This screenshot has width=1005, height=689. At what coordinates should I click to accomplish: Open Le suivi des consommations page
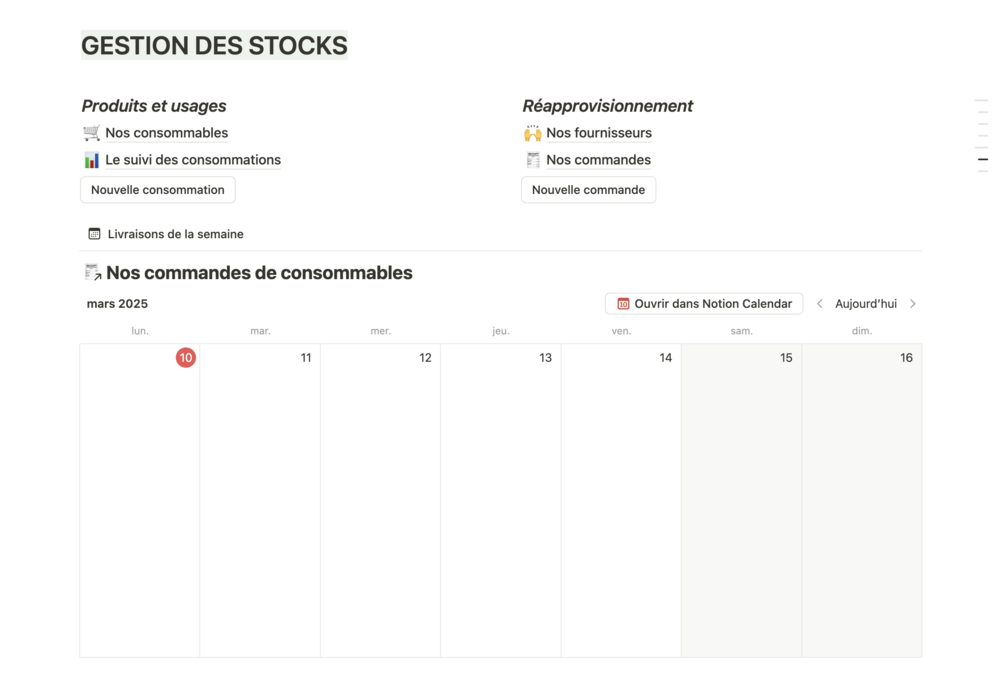point(193,160)
